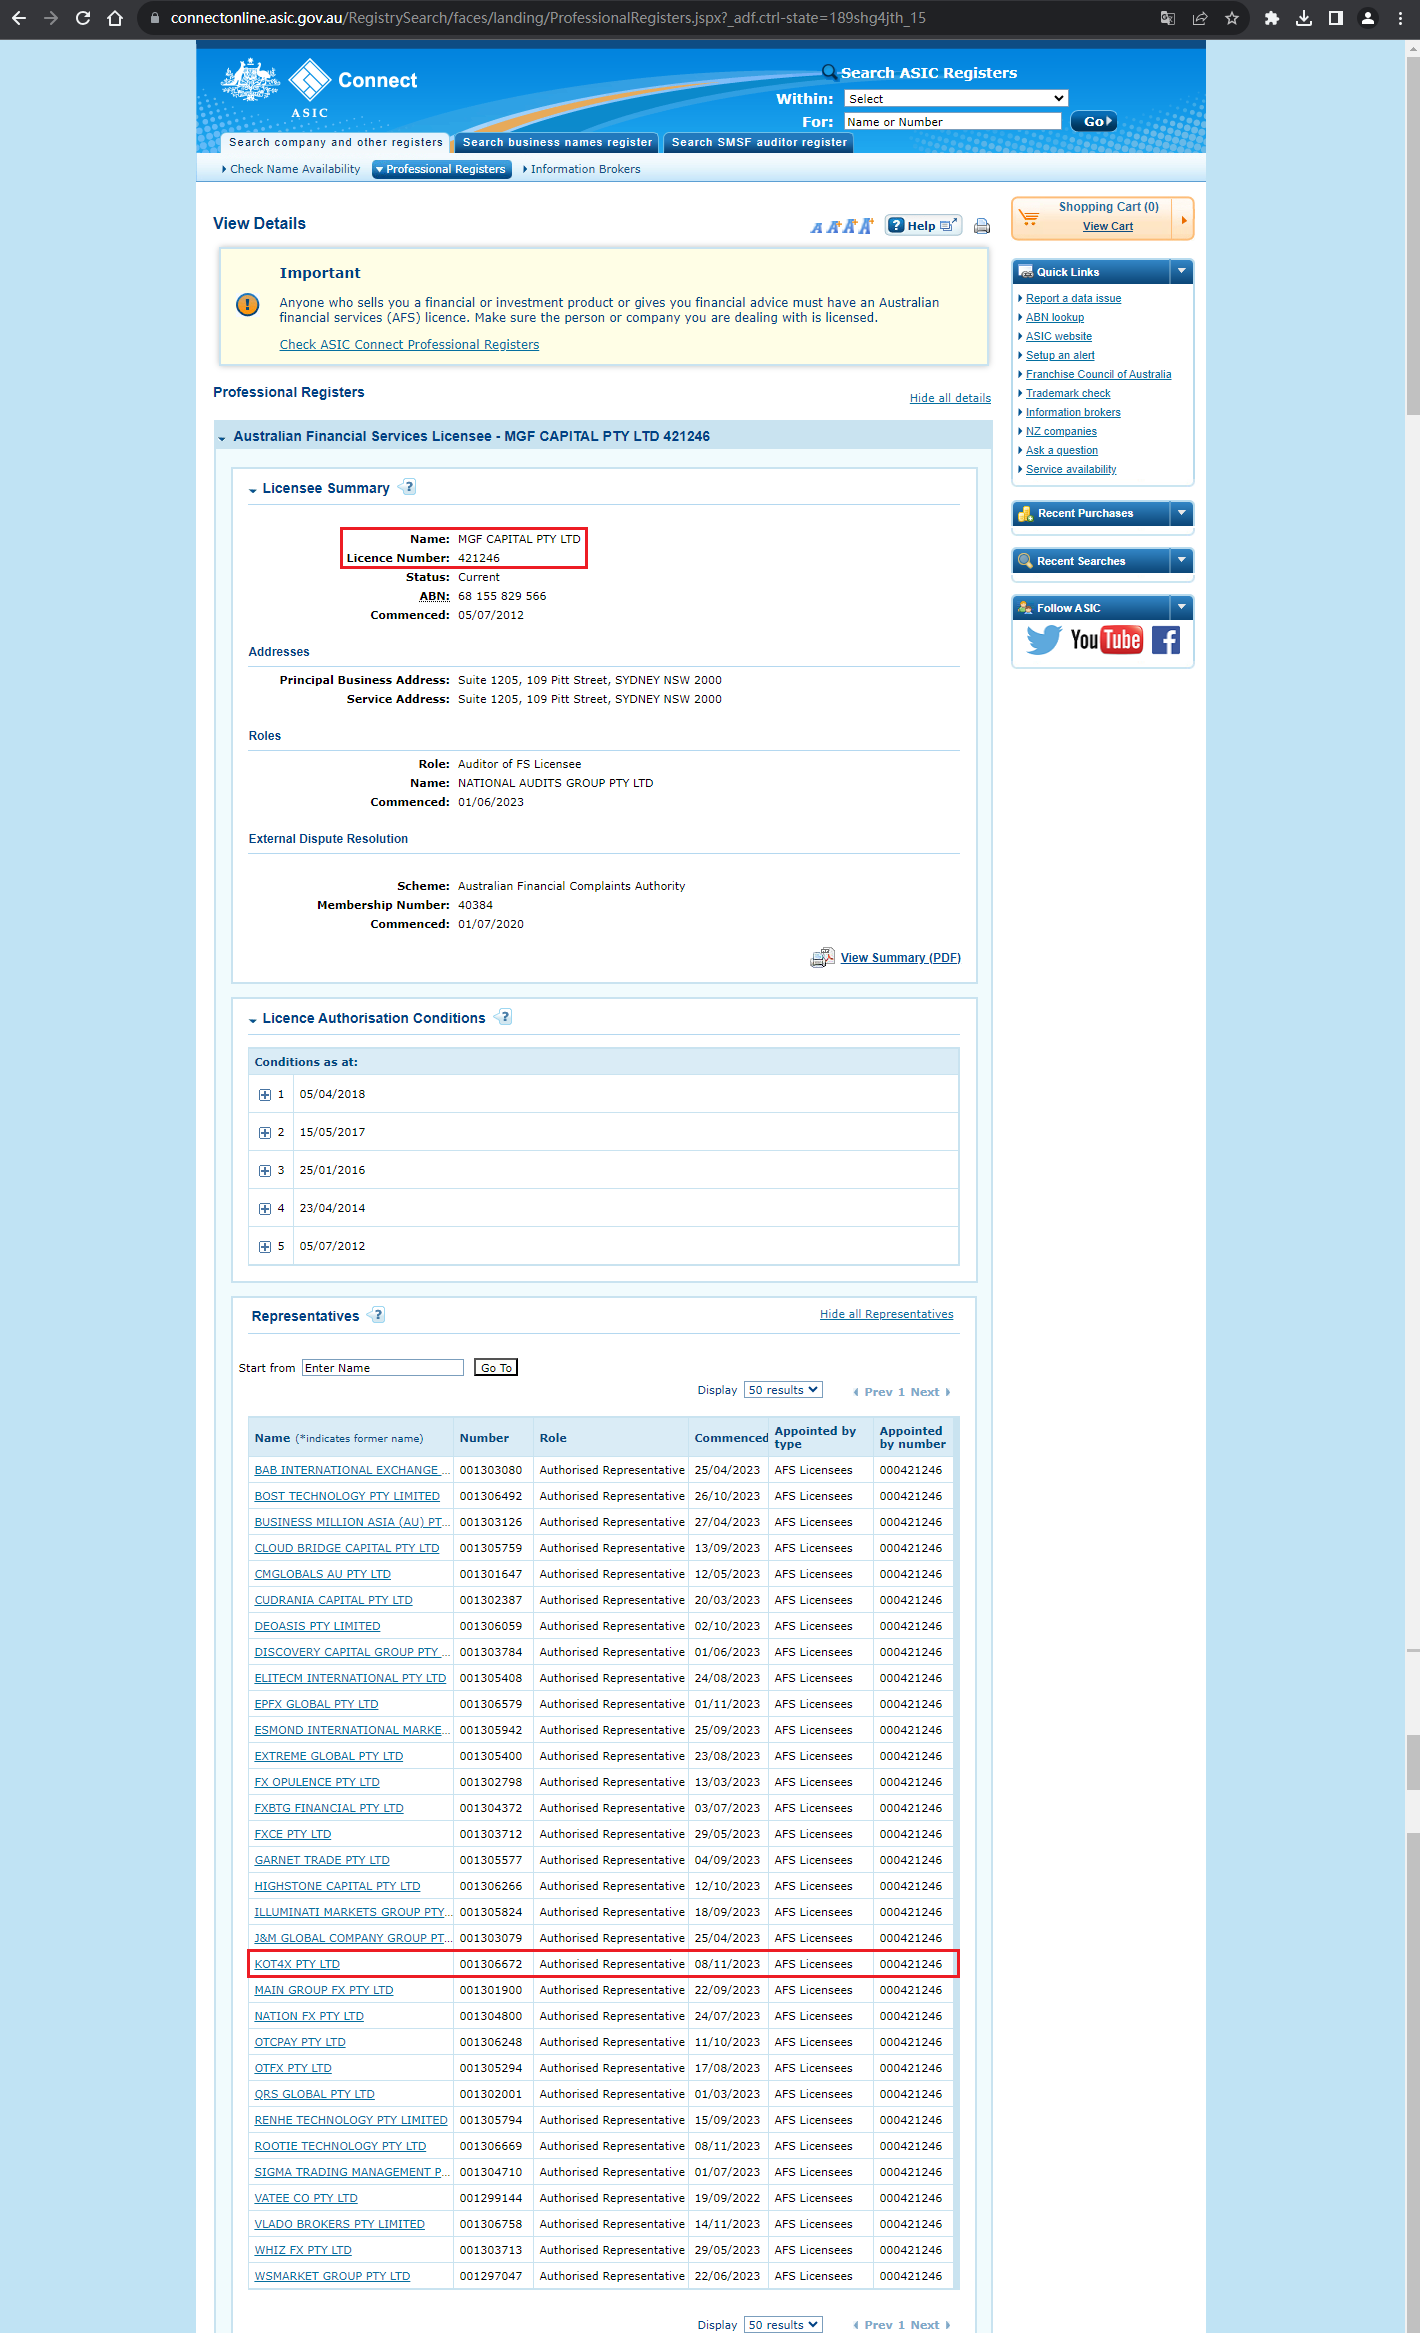Open Check ASIC Connect Professional Registers link

pos(409,344)
